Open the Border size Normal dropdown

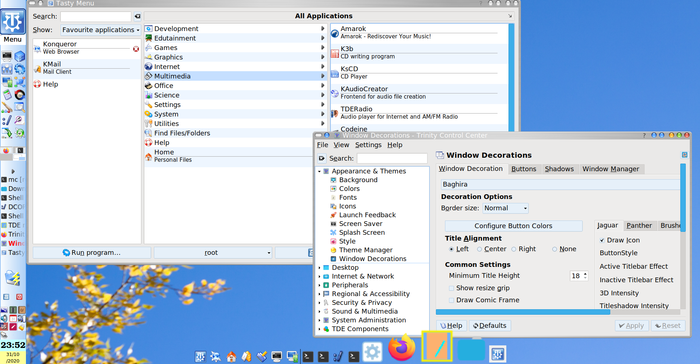tap(505, 208)
